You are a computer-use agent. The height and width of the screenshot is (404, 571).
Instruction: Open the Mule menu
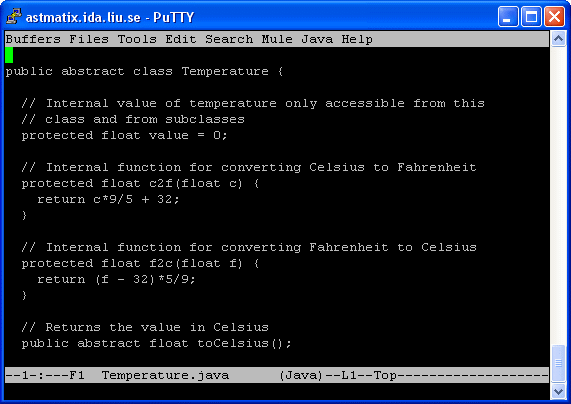pyautogui.click(x=277, y=39)
